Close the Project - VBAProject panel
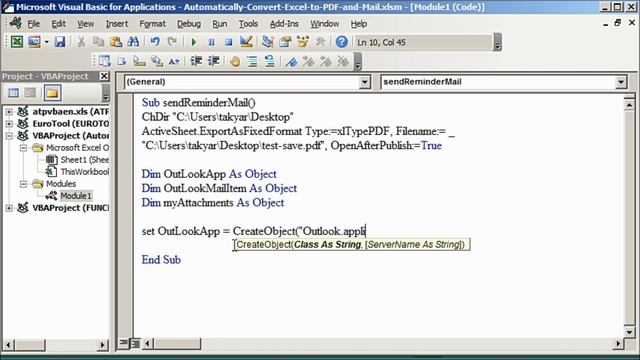Viewport: 640px width, 360px height. coord(104,76)
